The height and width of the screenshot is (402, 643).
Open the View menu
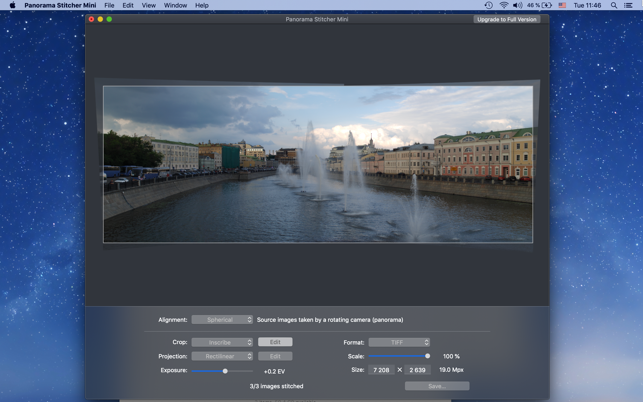(x=148, y=5)
